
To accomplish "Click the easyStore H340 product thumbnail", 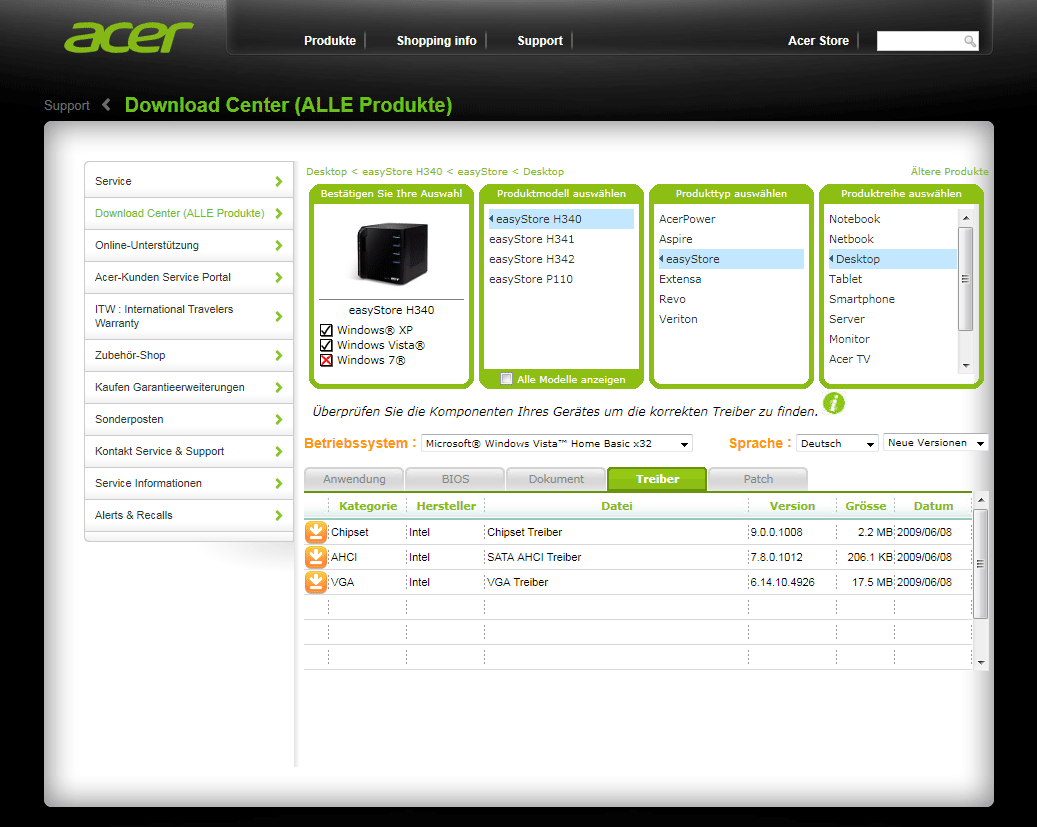I will tap(393, 253).
